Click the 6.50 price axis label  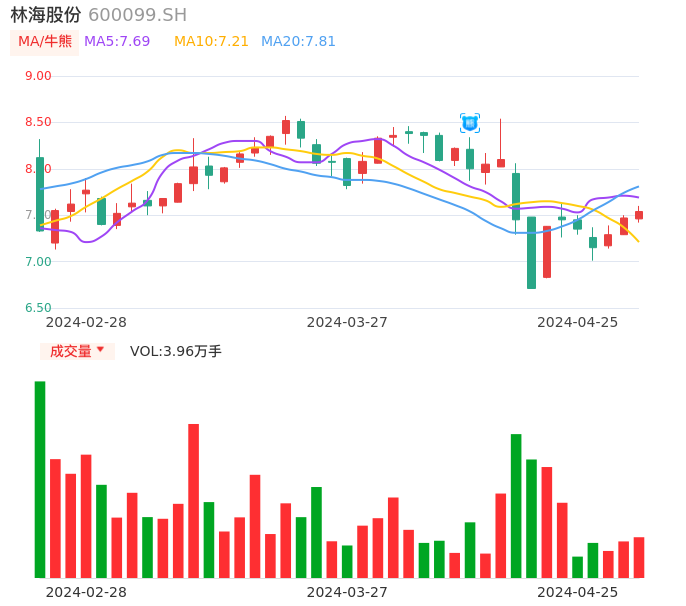pos(38,308)
